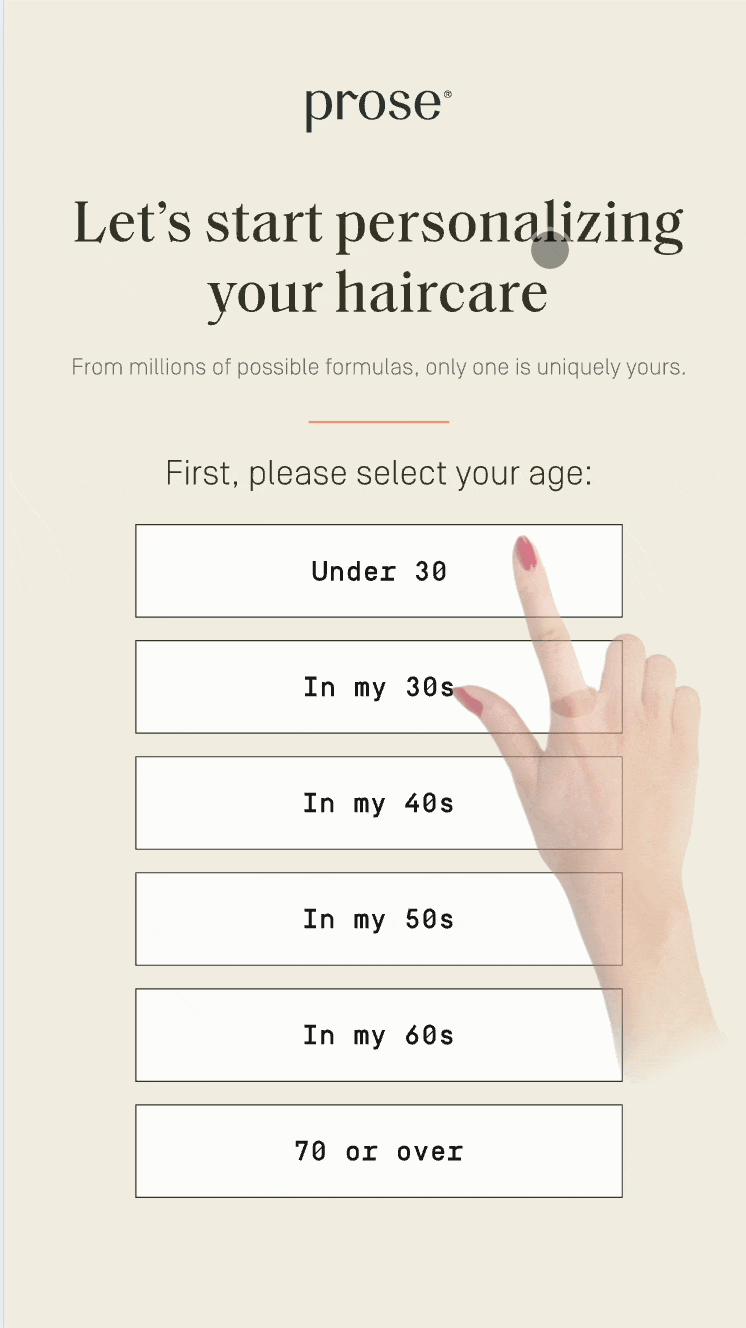Click the pink index fingernail of the hand
The width and height of the screenshot is (746, 1328).
coord(526,553)
